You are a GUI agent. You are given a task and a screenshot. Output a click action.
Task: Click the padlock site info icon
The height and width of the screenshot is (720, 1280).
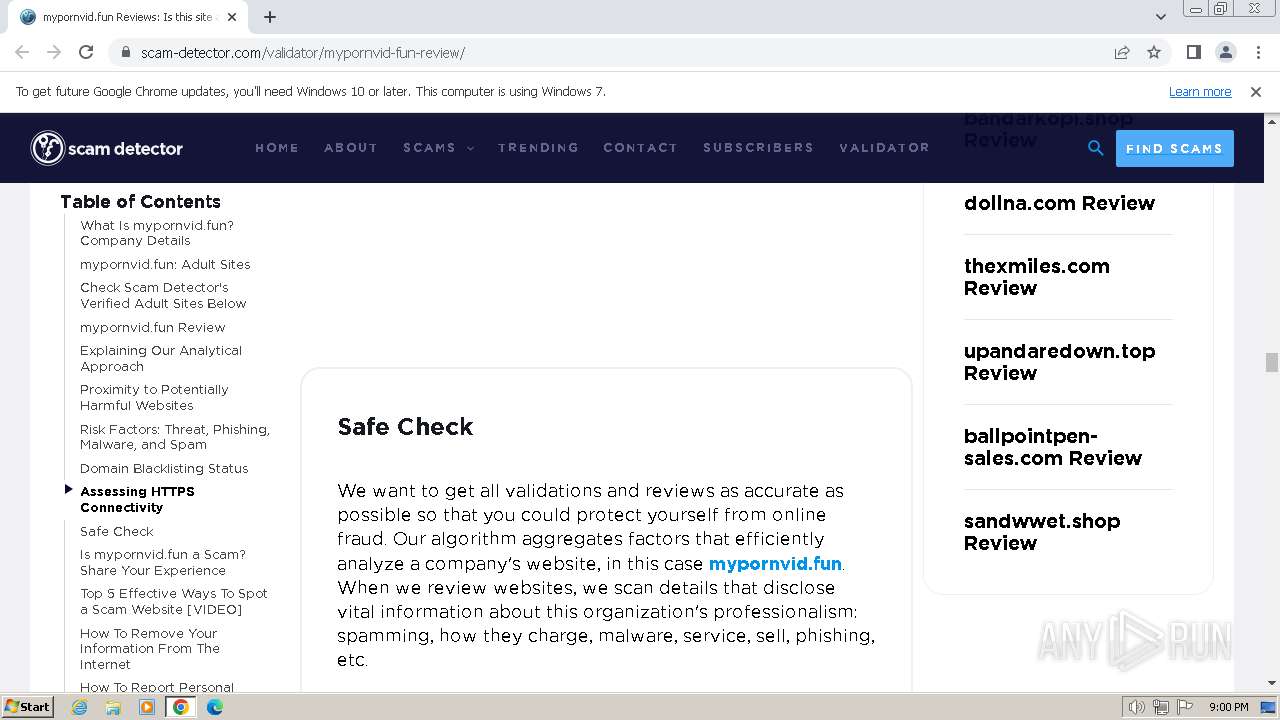click(125, 52)
